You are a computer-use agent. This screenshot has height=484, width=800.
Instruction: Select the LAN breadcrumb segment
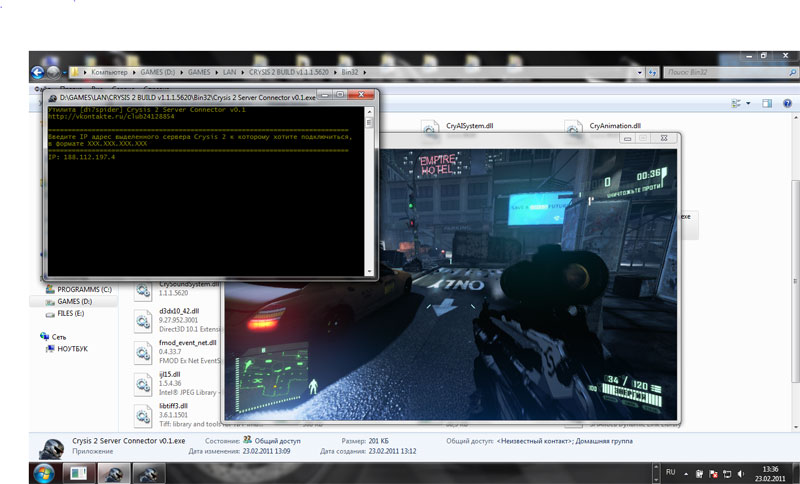[x=230, y=72]
